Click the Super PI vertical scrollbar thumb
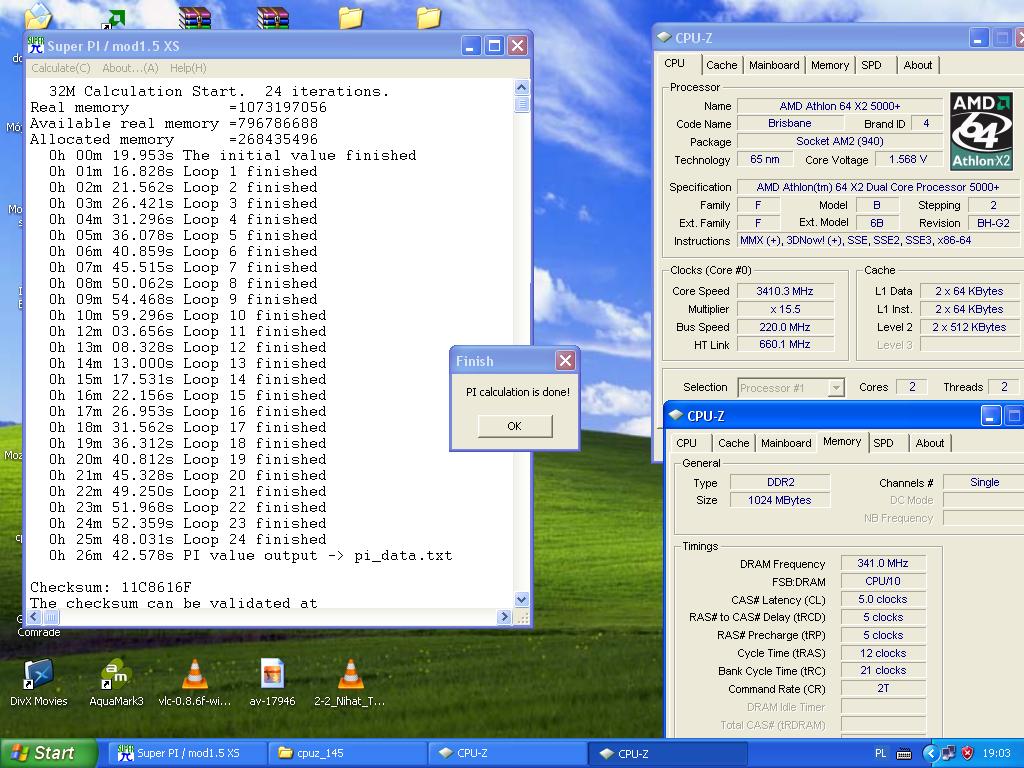 tap(521, 104)
